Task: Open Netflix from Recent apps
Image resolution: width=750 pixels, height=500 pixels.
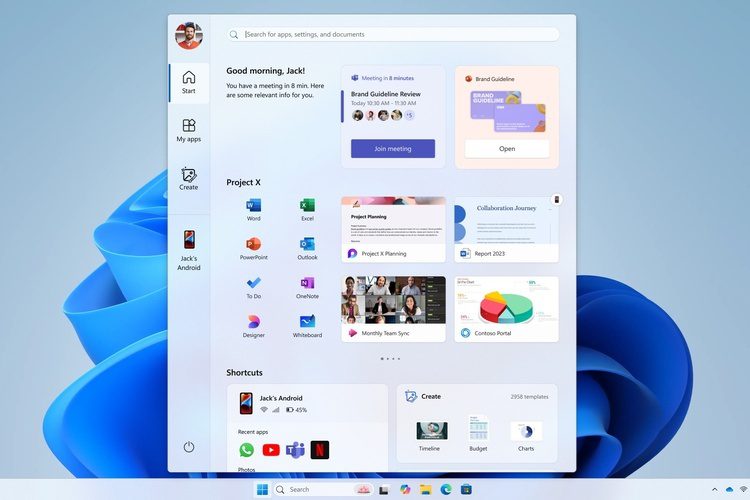Action: tap(319, 450)
